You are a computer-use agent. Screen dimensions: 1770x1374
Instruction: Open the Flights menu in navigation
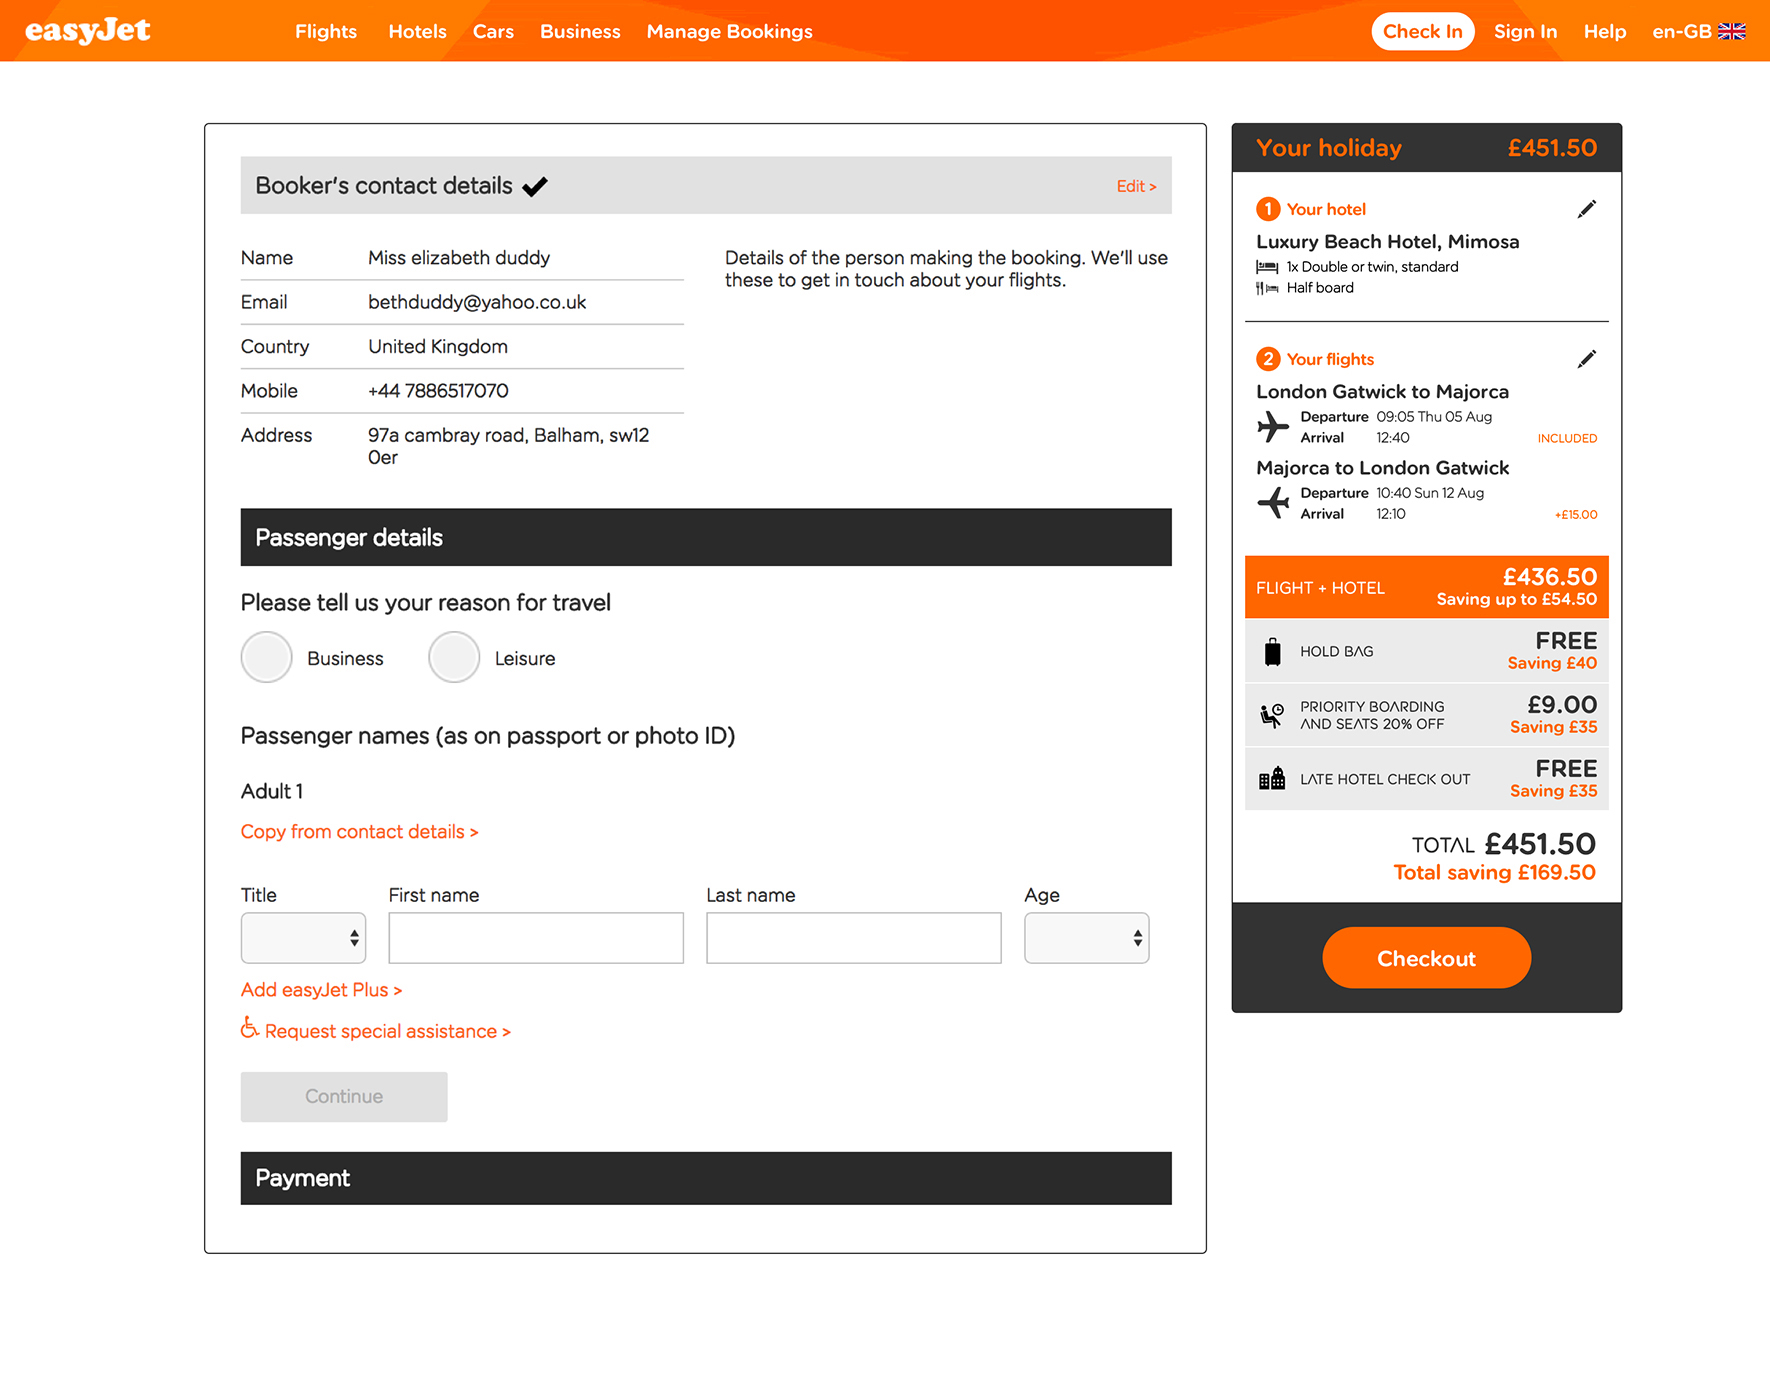tap(325, 31)
